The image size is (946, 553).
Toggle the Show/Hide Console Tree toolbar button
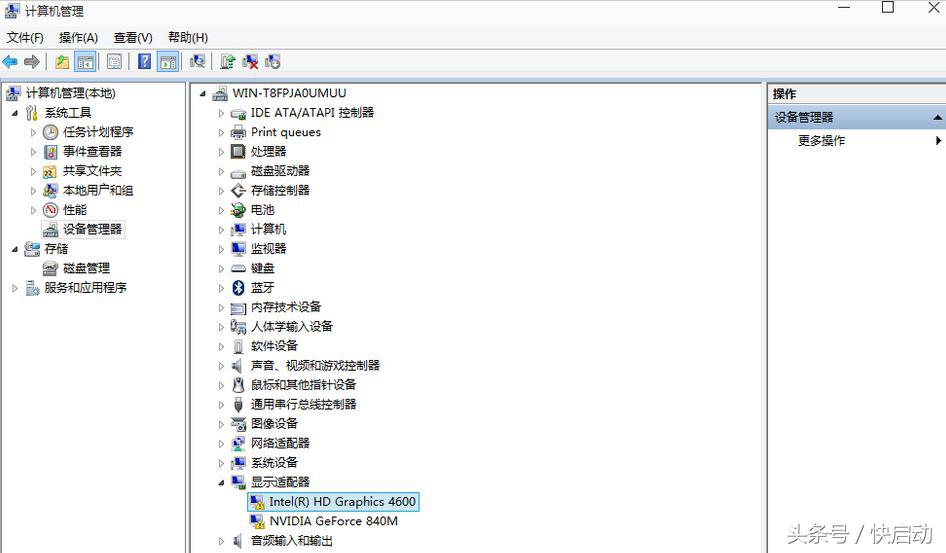[85, 62]
